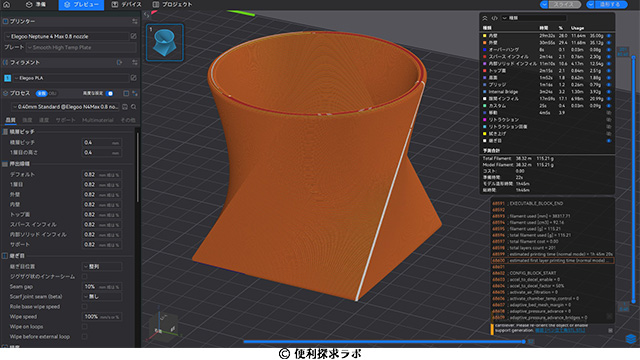This screenshot has width=640, height=360.
Task: Open the 継ぎ目位置 seam position dropdown
Action: (x=102, y=267)
